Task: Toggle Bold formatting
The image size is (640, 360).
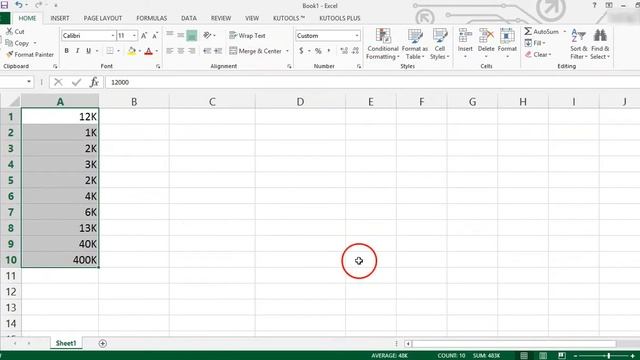Action: click(x=67, y=51)
